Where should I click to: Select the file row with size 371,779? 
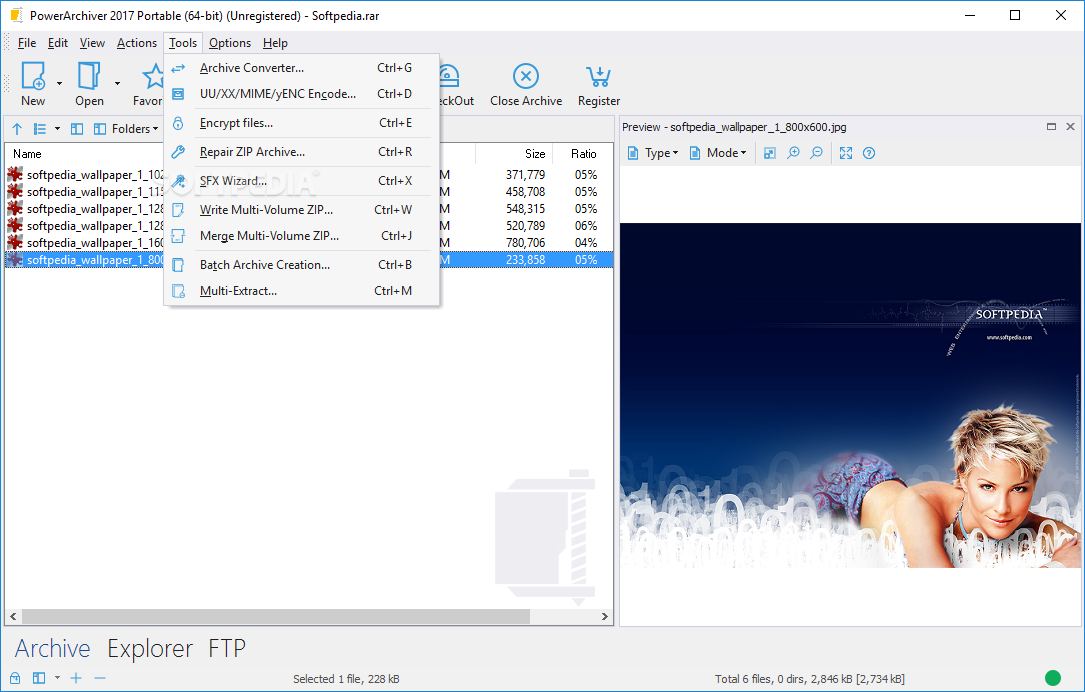point(309,175)
